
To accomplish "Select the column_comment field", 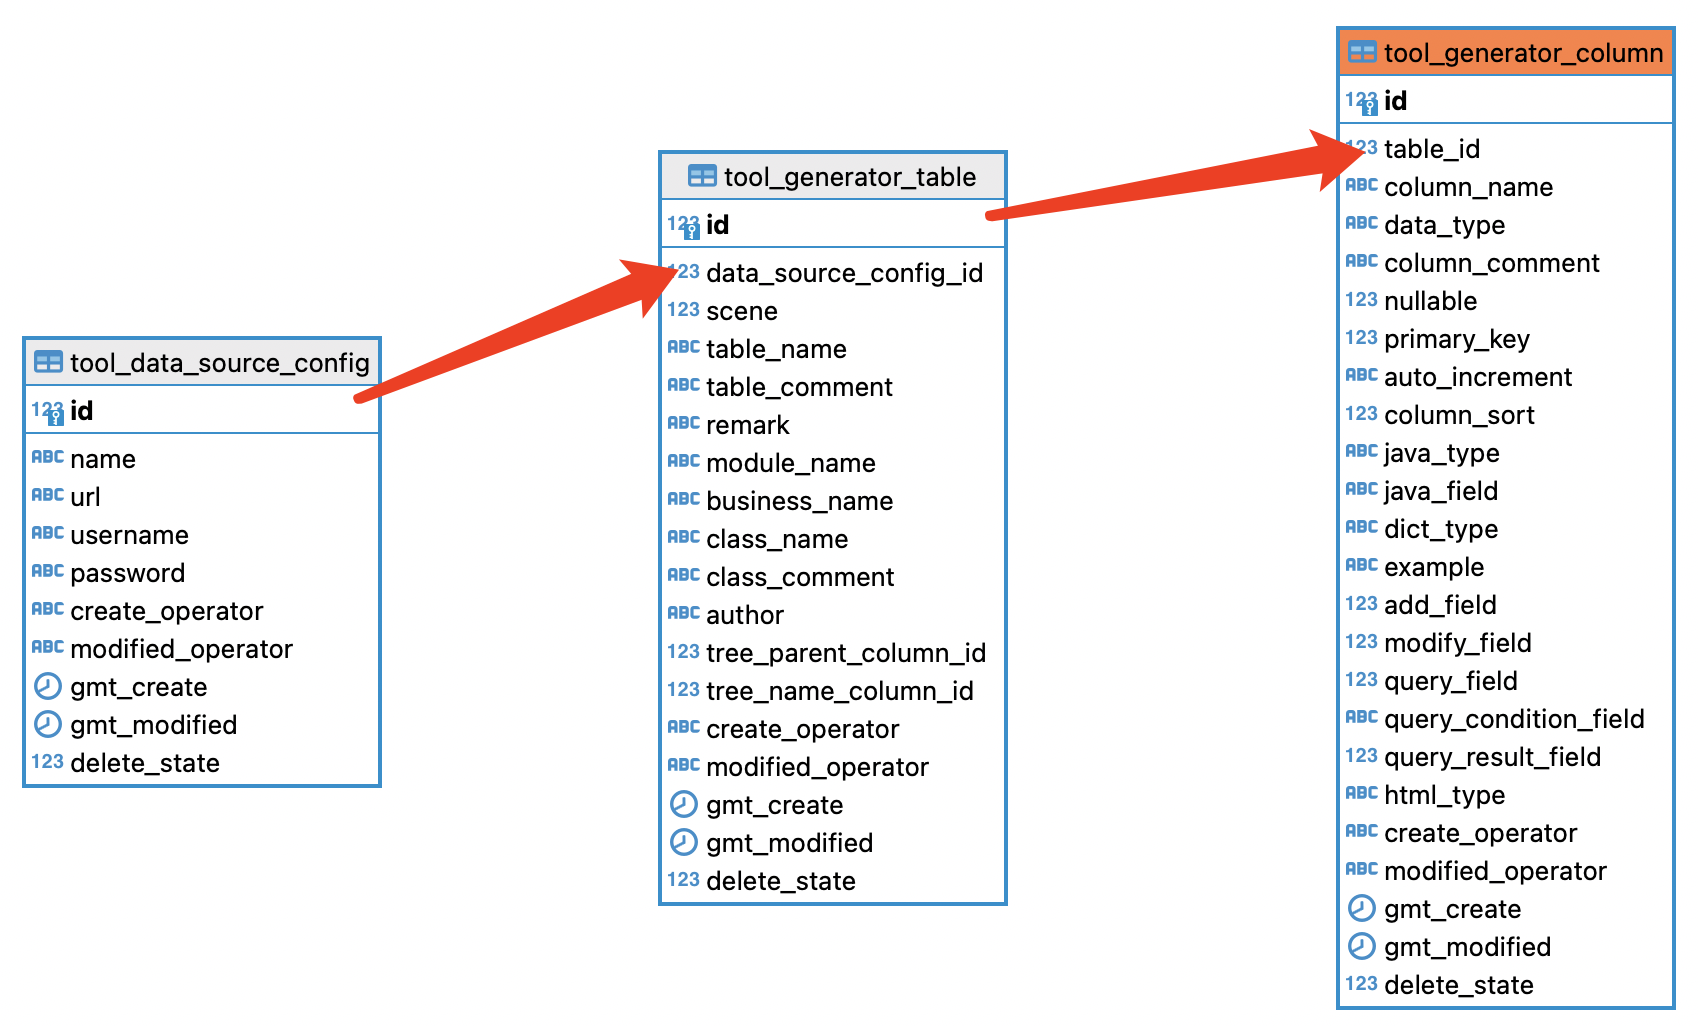I will (1492, 263).
